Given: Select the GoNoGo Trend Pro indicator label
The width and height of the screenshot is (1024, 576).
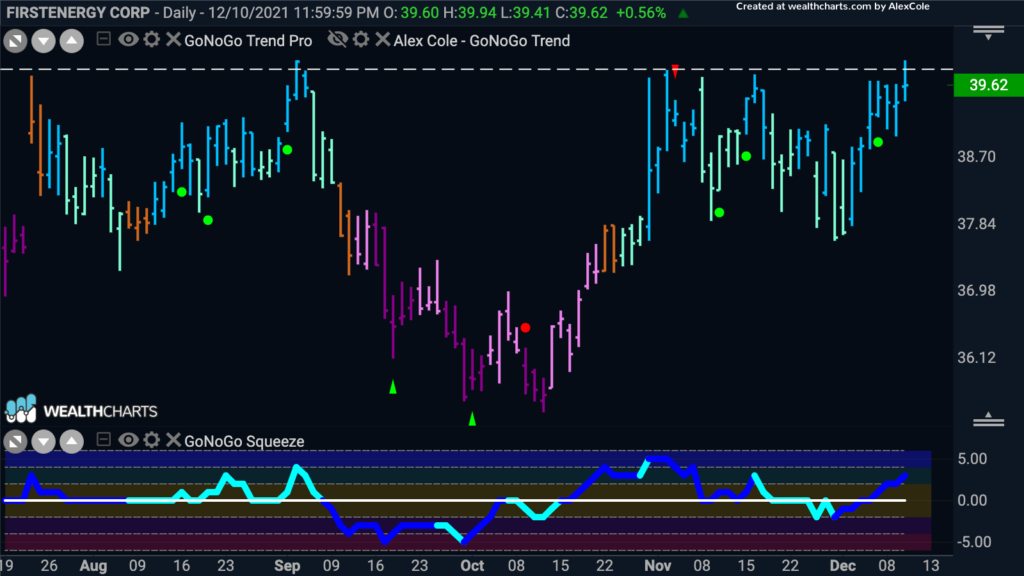Looking at the screenshot, I should click(248, 40).
